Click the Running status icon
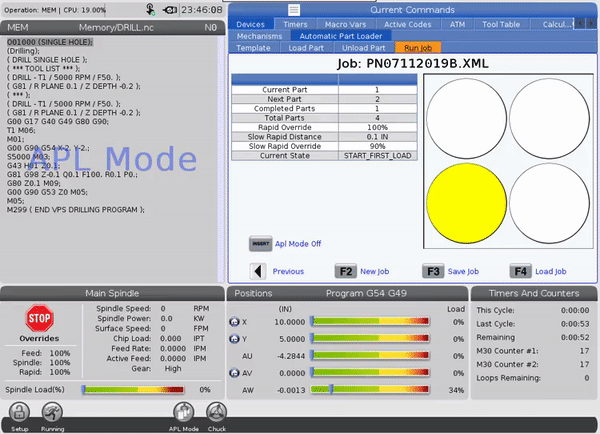 [52, 411]
